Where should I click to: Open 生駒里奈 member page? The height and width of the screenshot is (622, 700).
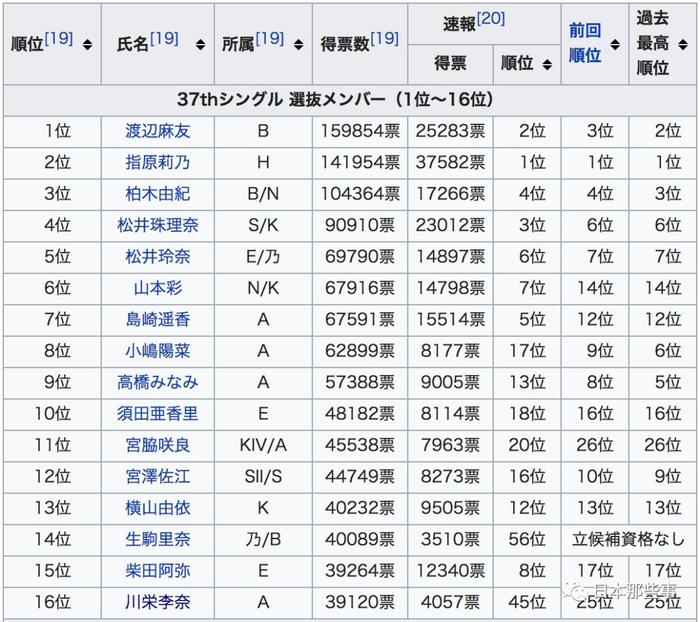(158, 540)
